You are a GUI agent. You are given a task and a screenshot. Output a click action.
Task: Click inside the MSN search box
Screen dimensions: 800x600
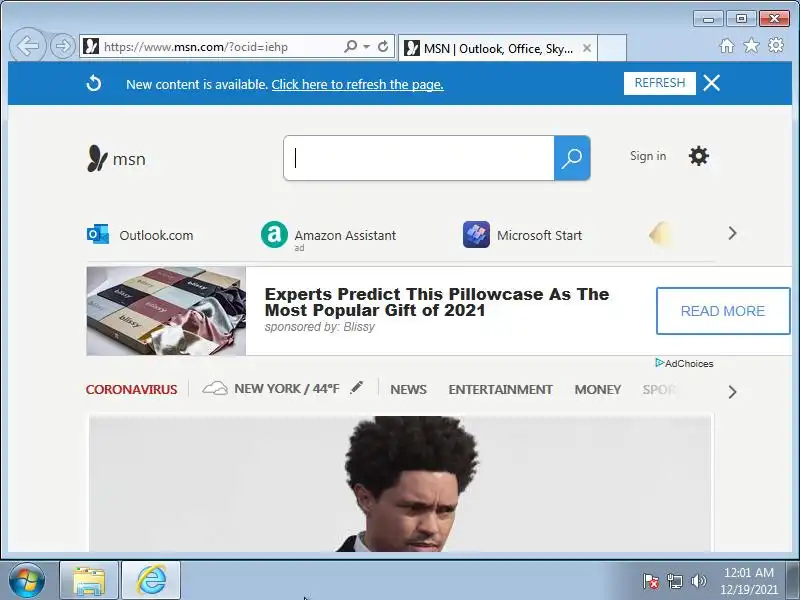tap(419, 158)
